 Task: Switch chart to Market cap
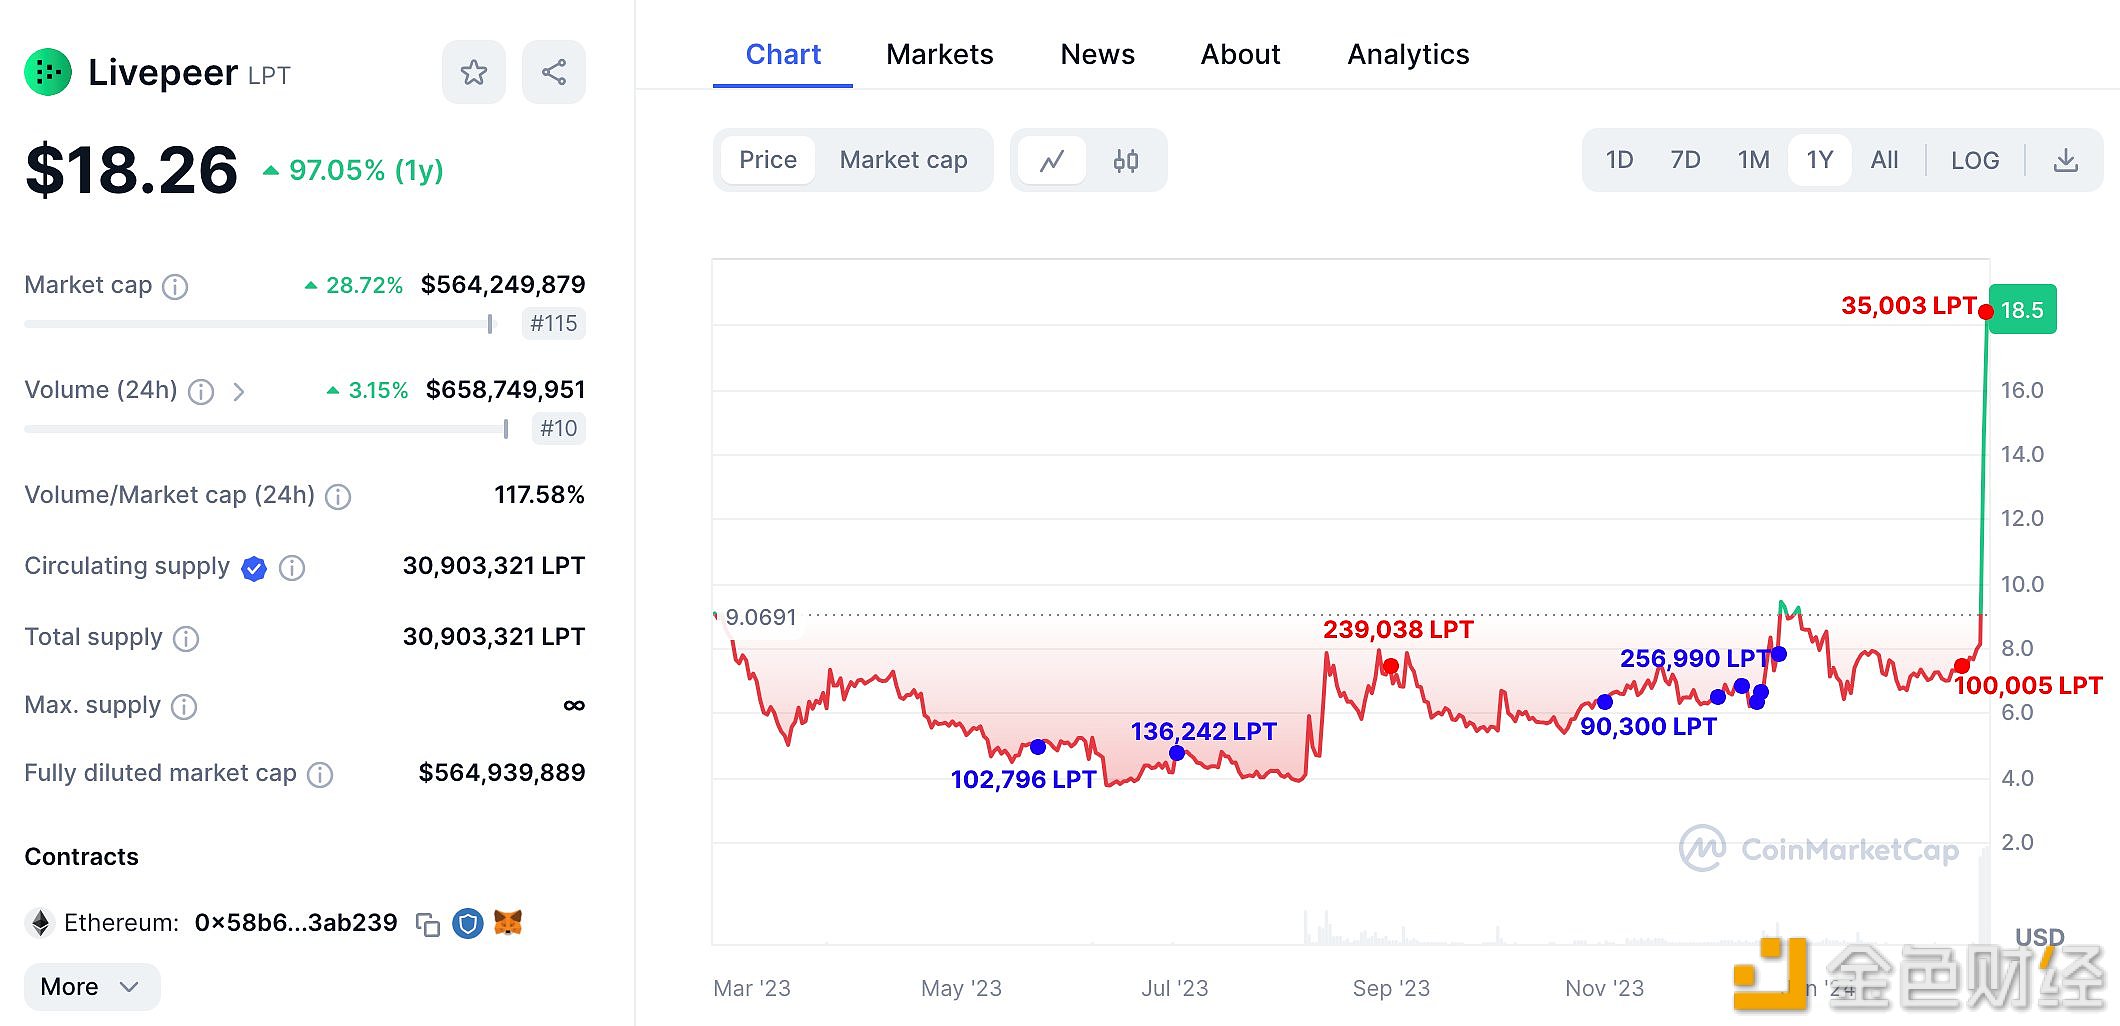click(904, 160)
